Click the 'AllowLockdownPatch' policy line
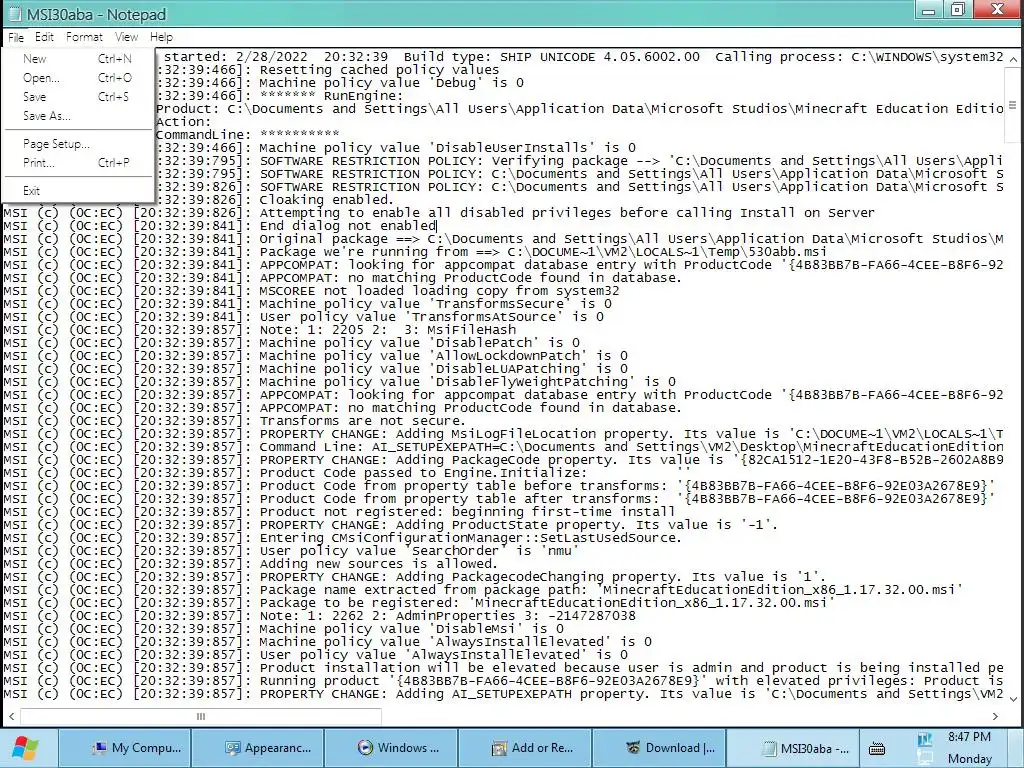Screen dimensions: 1024x768 pyautogui.click(x=443, y=356)
